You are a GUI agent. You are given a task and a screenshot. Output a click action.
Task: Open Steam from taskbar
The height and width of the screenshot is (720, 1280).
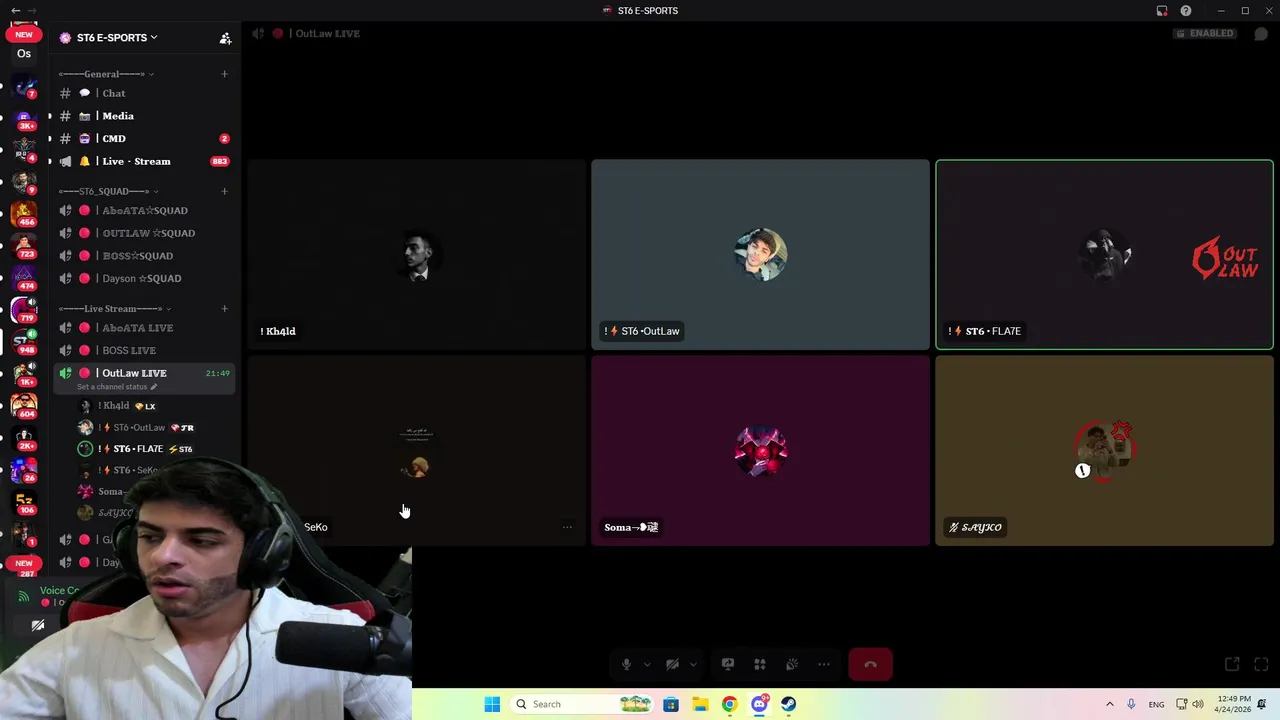[789, 704]
